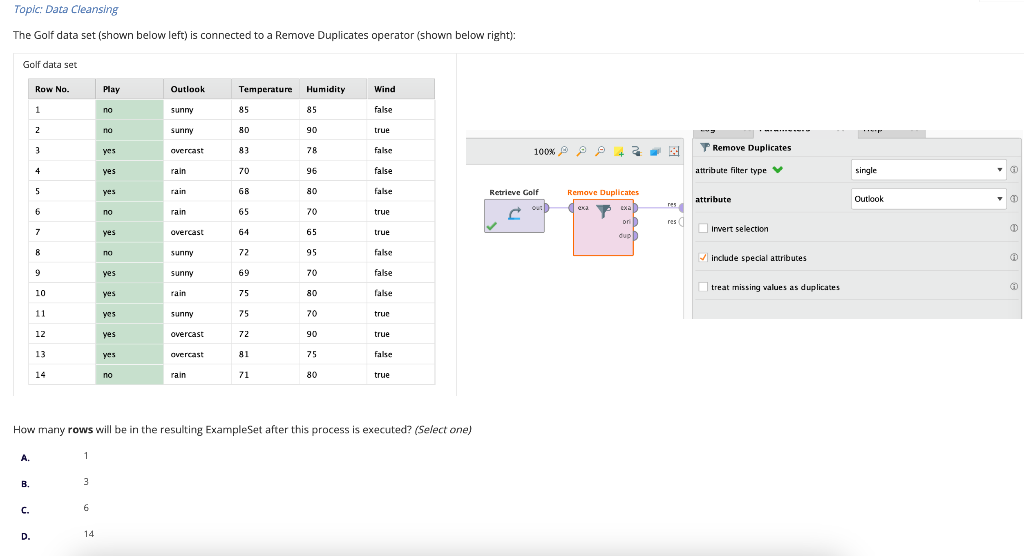Click the dup output port
The height and width of the screenshot is (556, 1024).
click(x=634, y=235)
